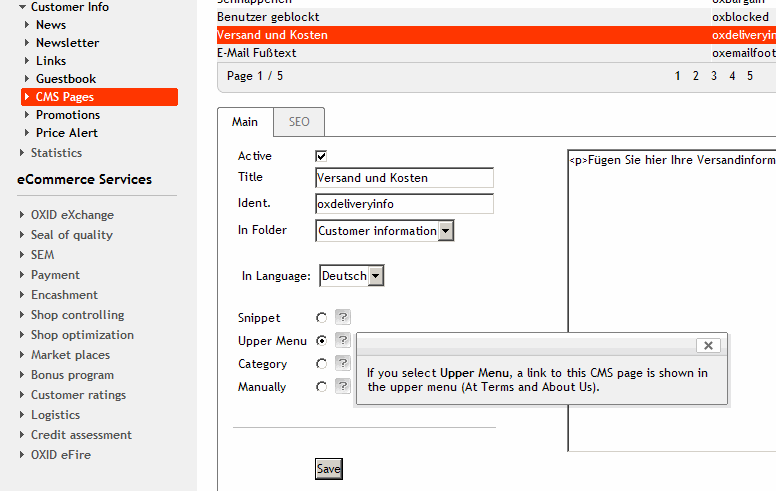
Task: Select the Snippet radio button
Action: coord(321,318)
